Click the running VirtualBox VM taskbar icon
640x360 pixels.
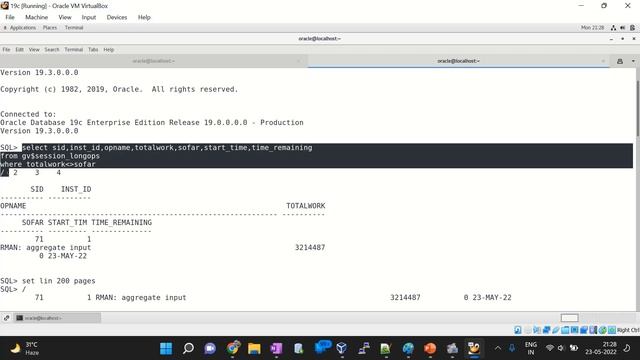pyautogui.click(x=474, y=348)
